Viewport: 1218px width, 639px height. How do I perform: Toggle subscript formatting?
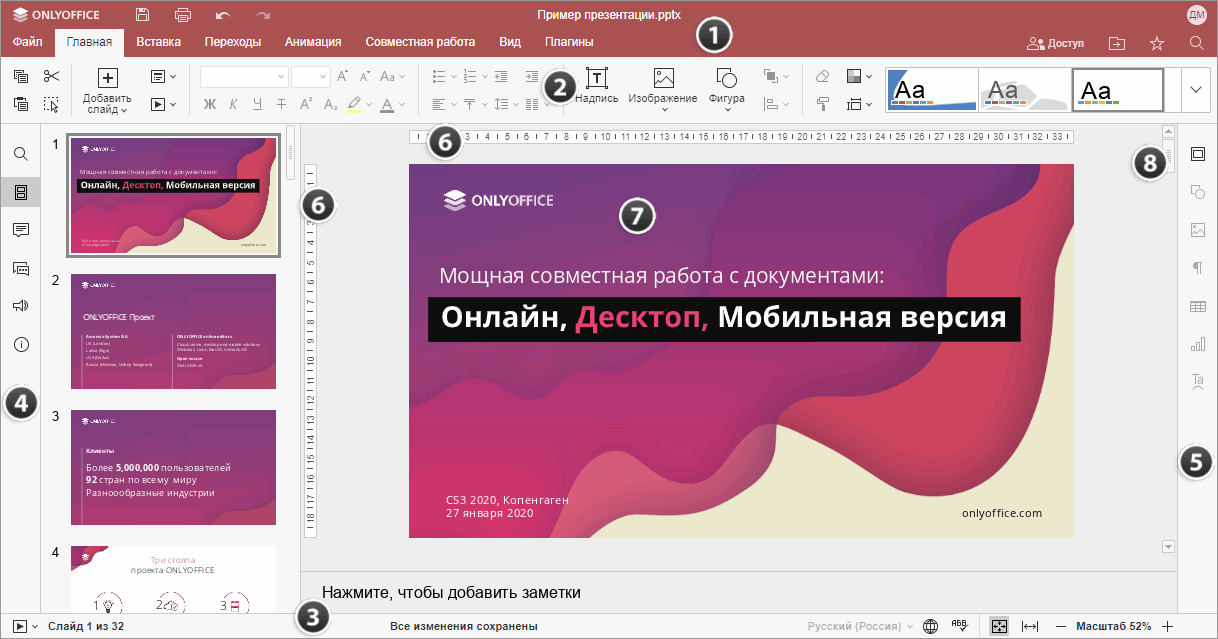click(x=329, y=104)
